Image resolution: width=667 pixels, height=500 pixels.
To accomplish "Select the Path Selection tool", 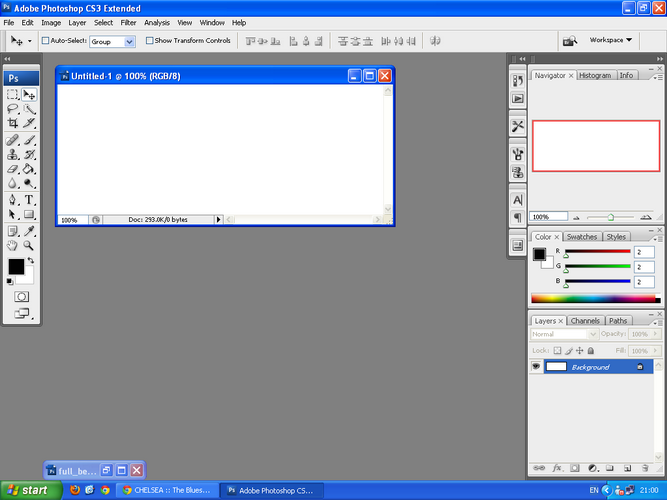I will [x=13, y=214].
